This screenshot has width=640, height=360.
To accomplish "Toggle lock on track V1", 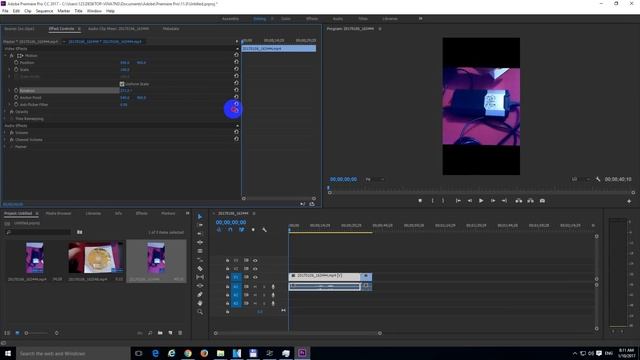I will [227, 277].
